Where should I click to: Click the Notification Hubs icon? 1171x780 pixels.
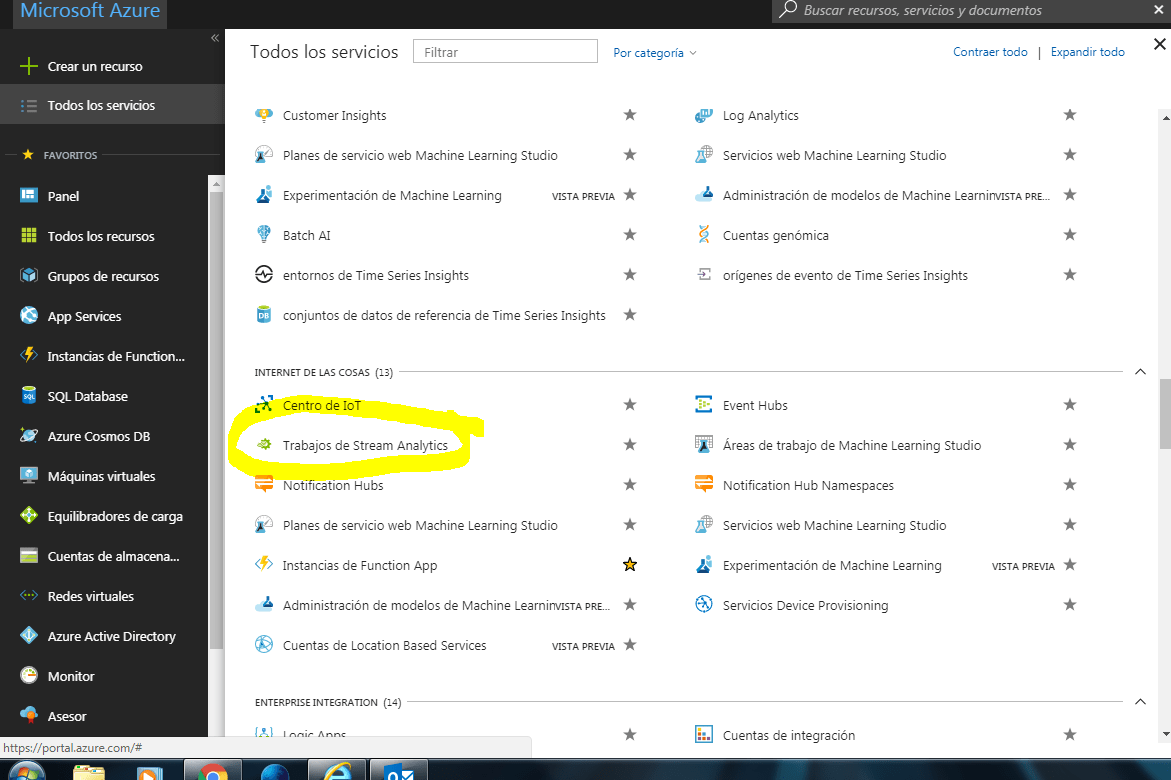tap(264, 484)
